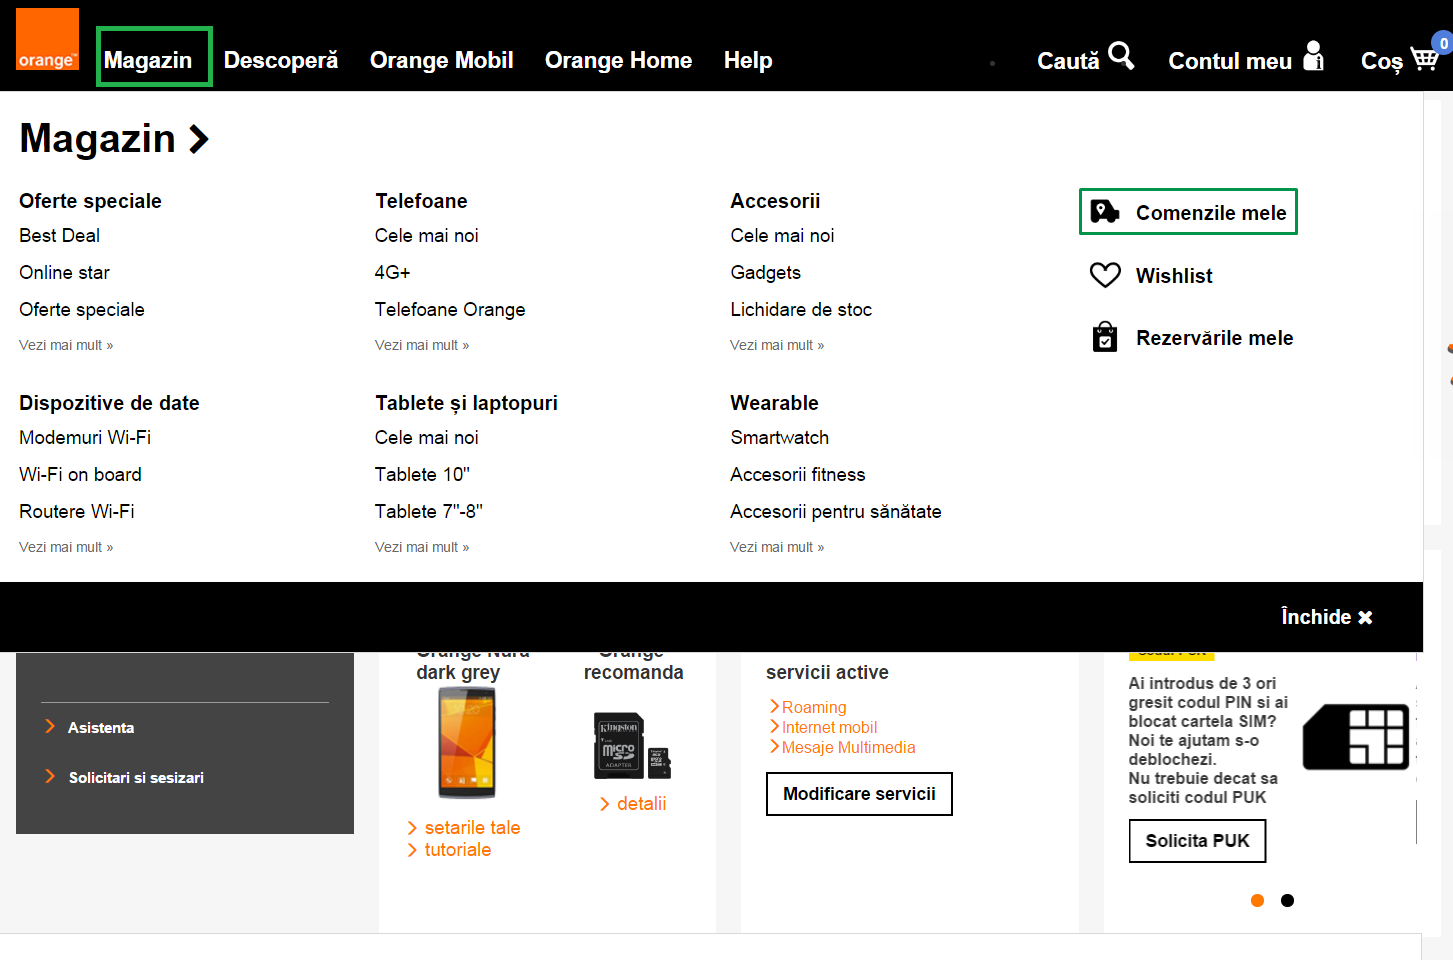1453x960 pixels.
Task: Open the Orange Mobil menu
Action: [442, 60]
